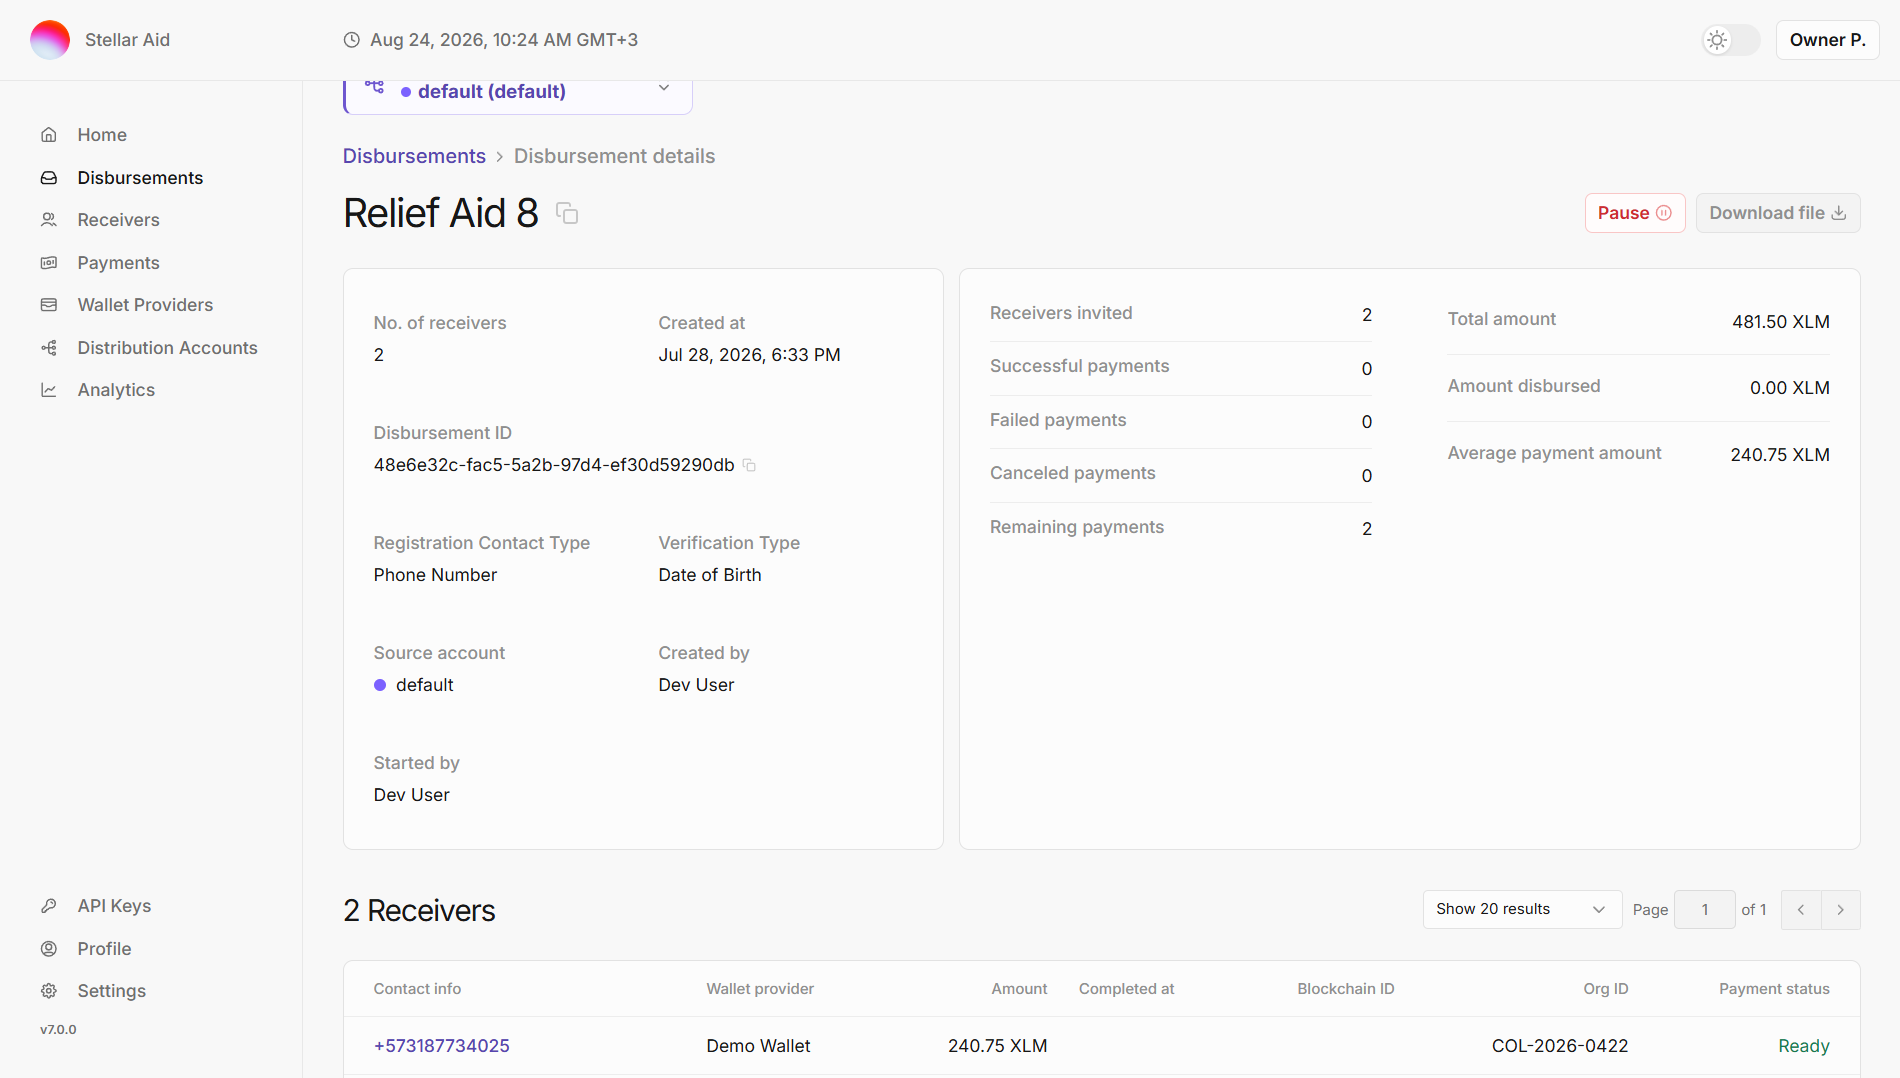This screenshot has height=1078, width=1900.
Task: Click the Ready payment status
Action: click(x=1803, y=1046)
